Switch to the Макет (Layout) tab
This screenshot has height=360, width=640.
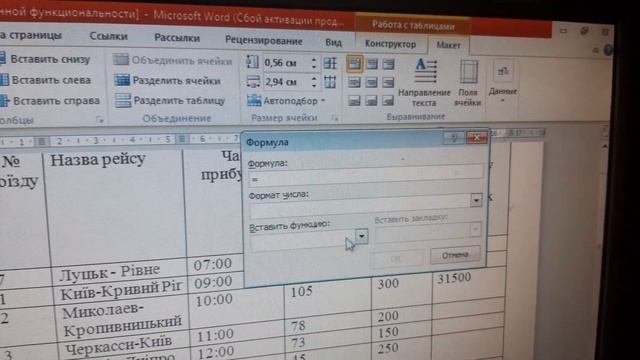448,45
